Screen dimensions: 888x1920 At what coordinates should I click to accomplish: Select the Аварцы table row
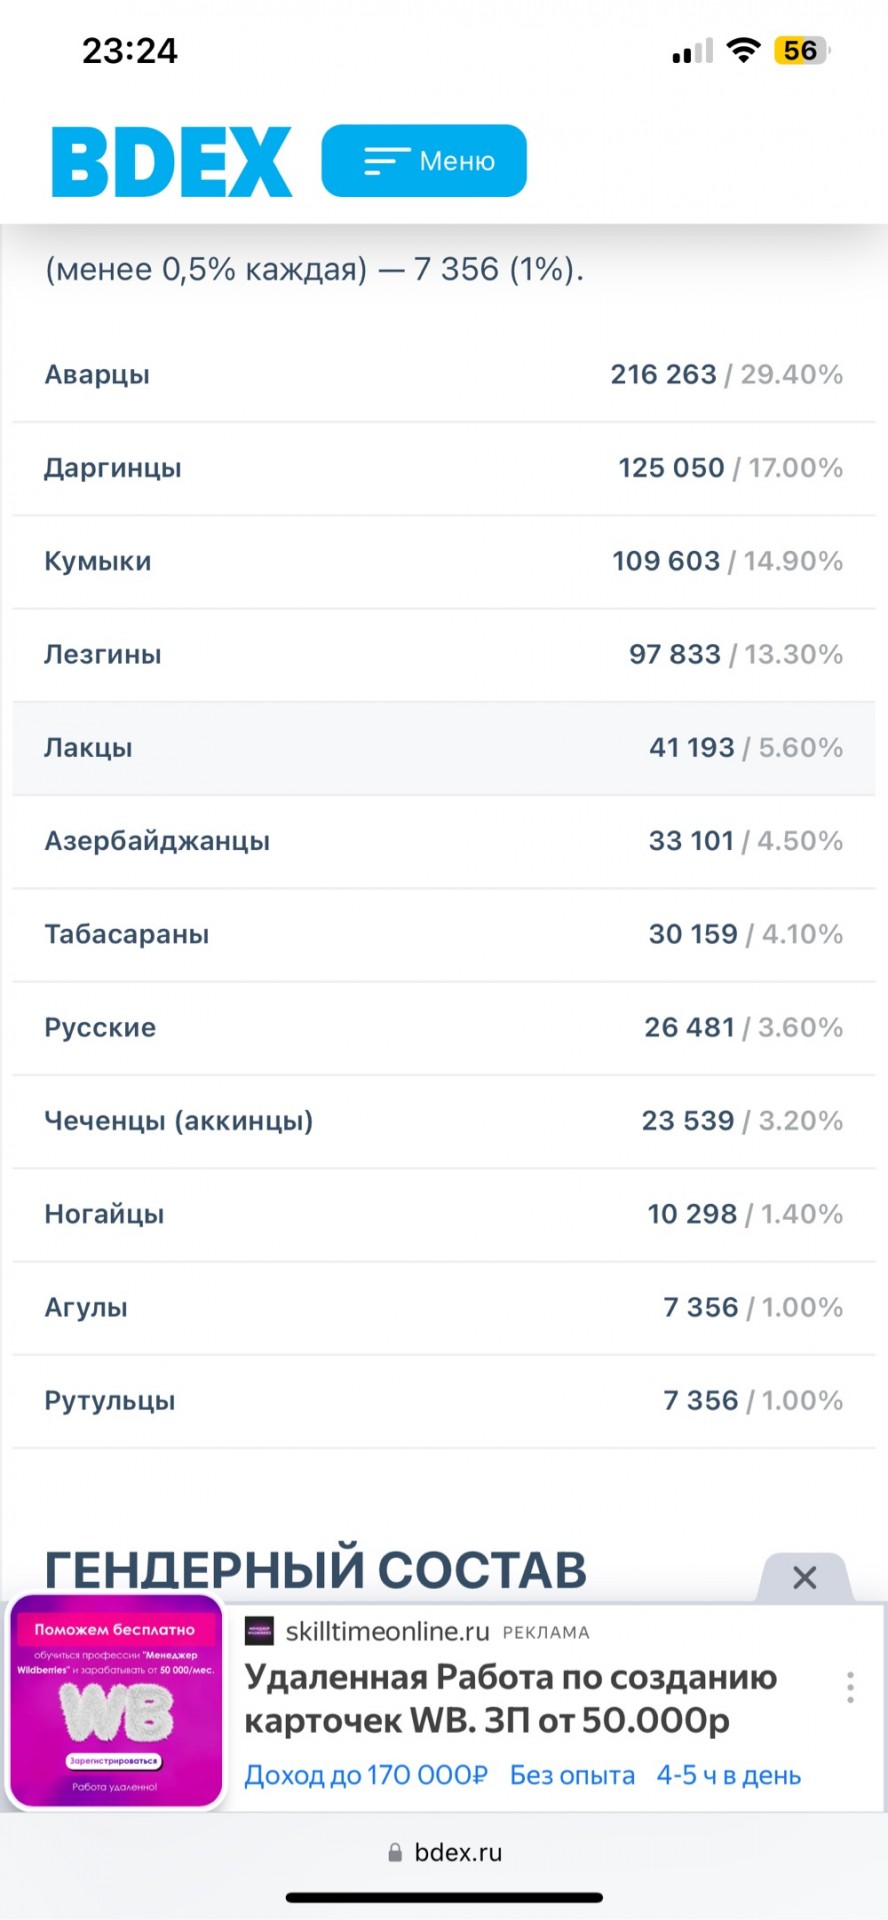coord(444,375)
